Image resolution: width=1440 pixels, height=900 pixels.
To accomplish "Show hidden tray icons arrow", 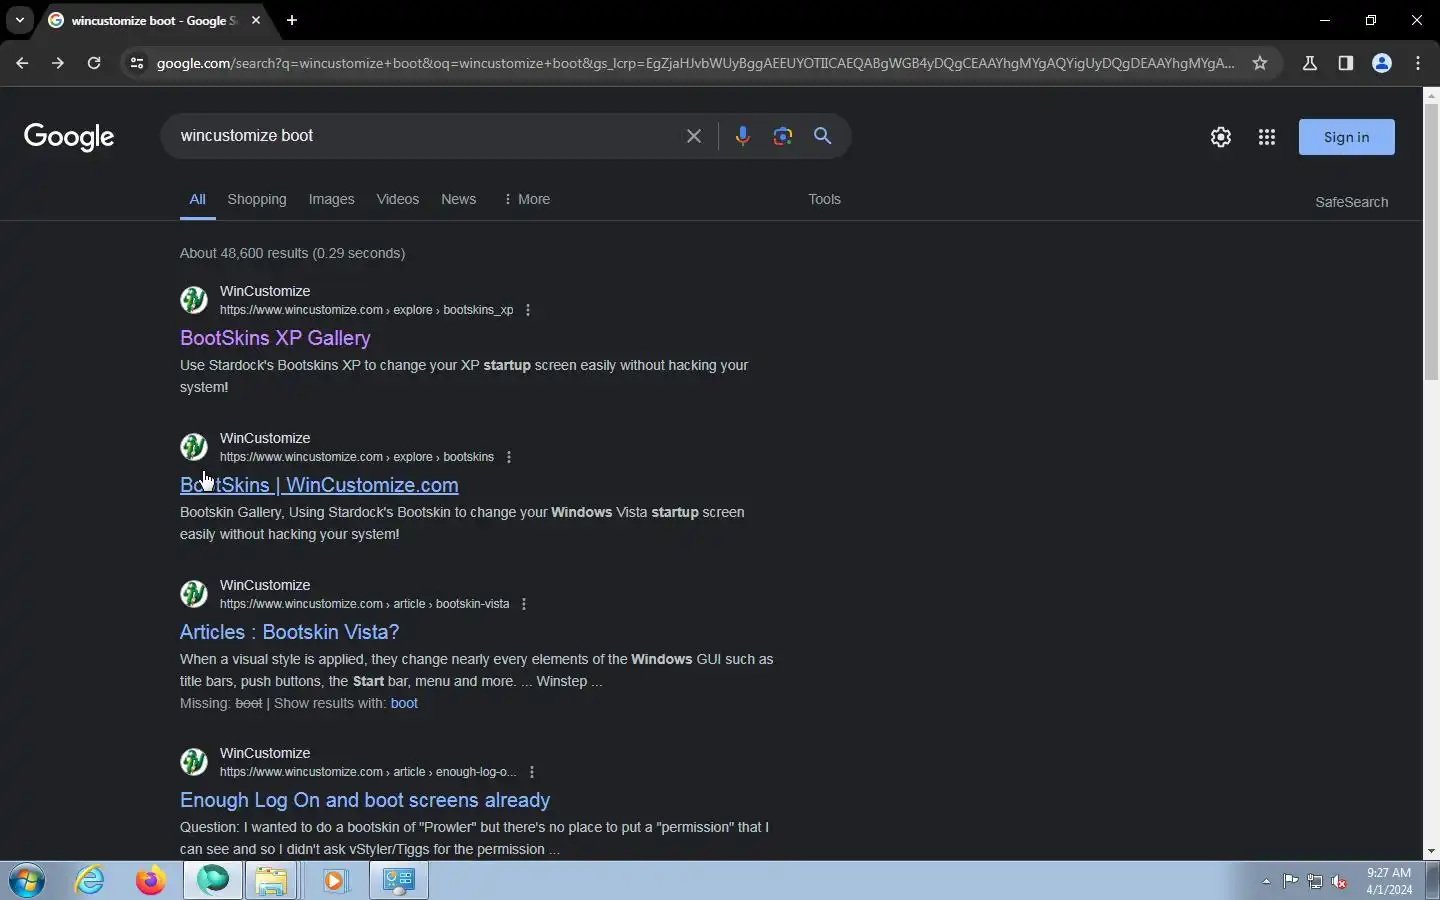I will click(1266, 881).
